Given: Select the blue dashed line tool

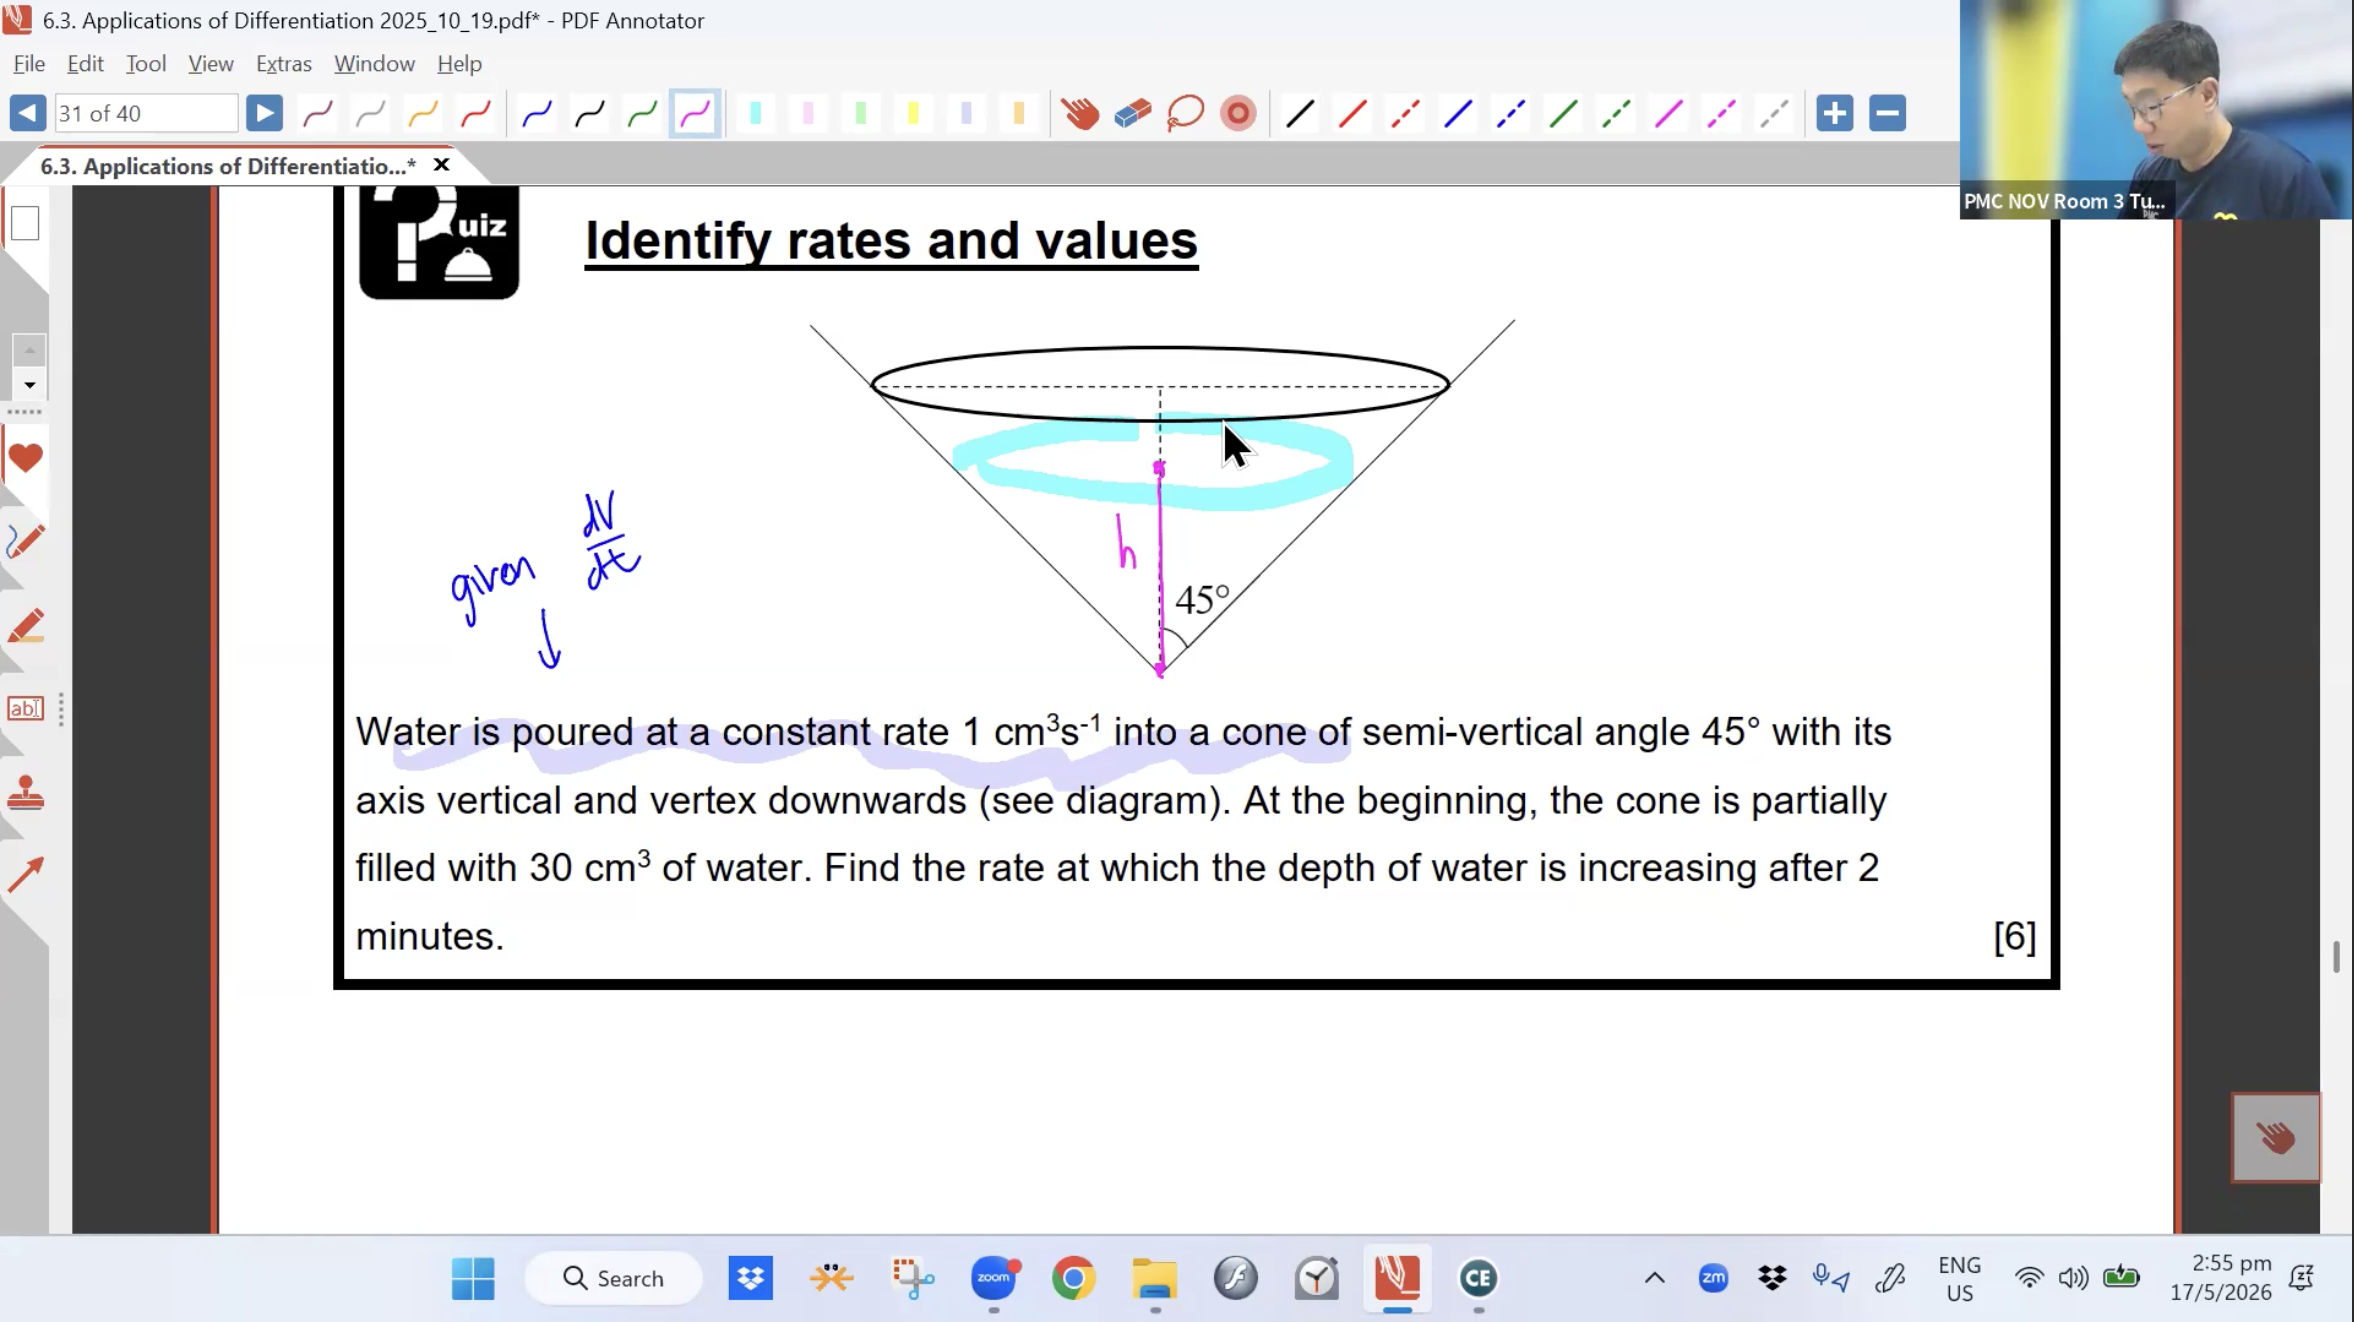Looking at the screenshot, I should pyautogui.click(x=1511, y=113).
